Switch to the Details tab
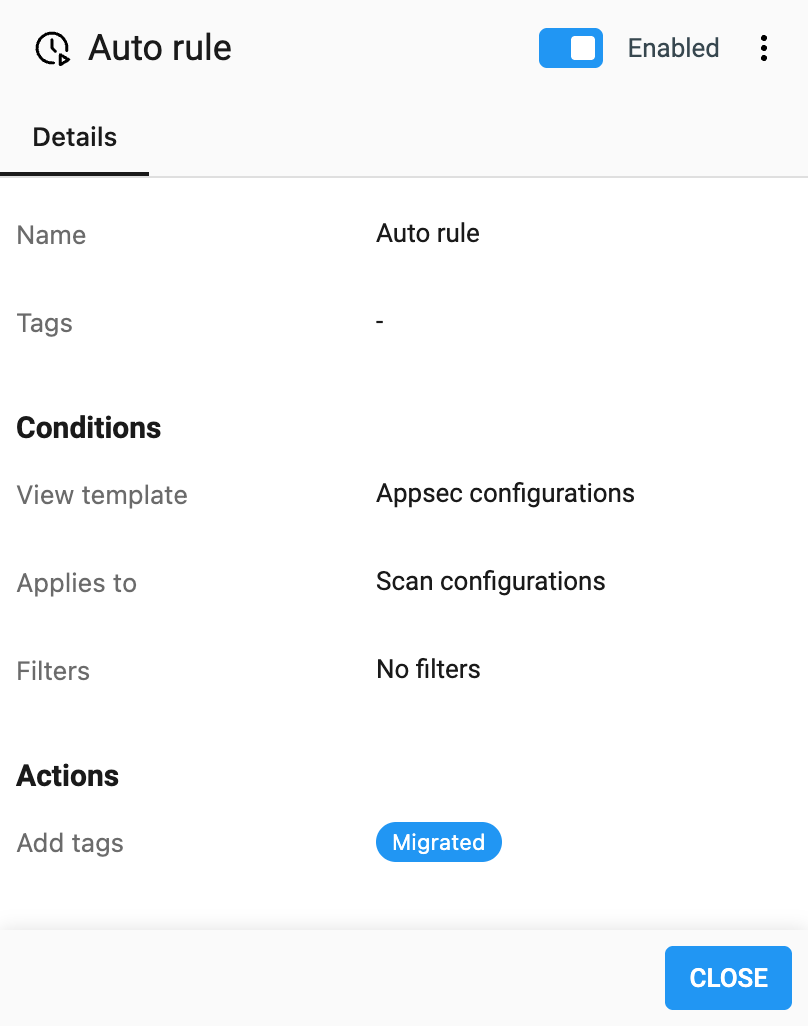 (x=74, y=137)
